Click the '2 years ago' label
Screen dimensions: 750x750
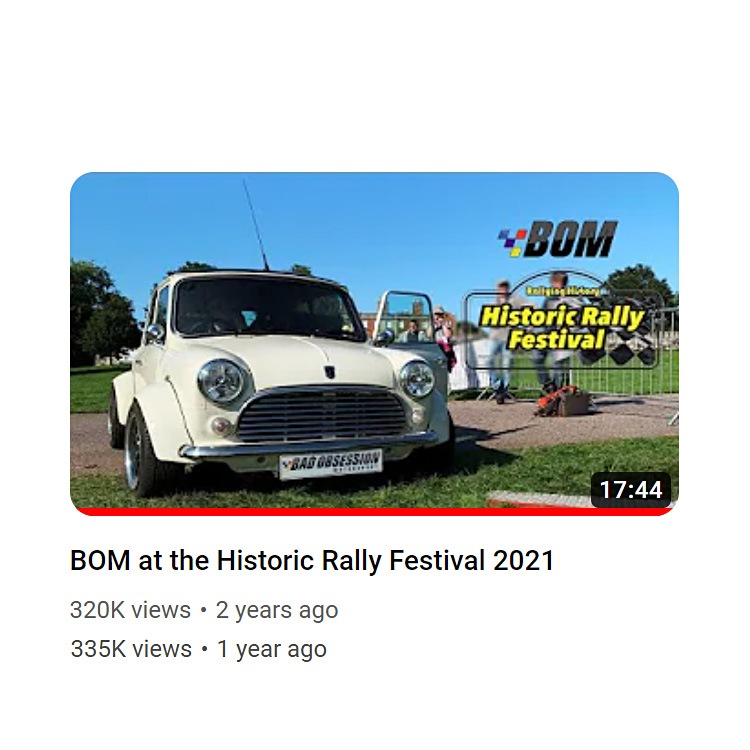[277, 611]
